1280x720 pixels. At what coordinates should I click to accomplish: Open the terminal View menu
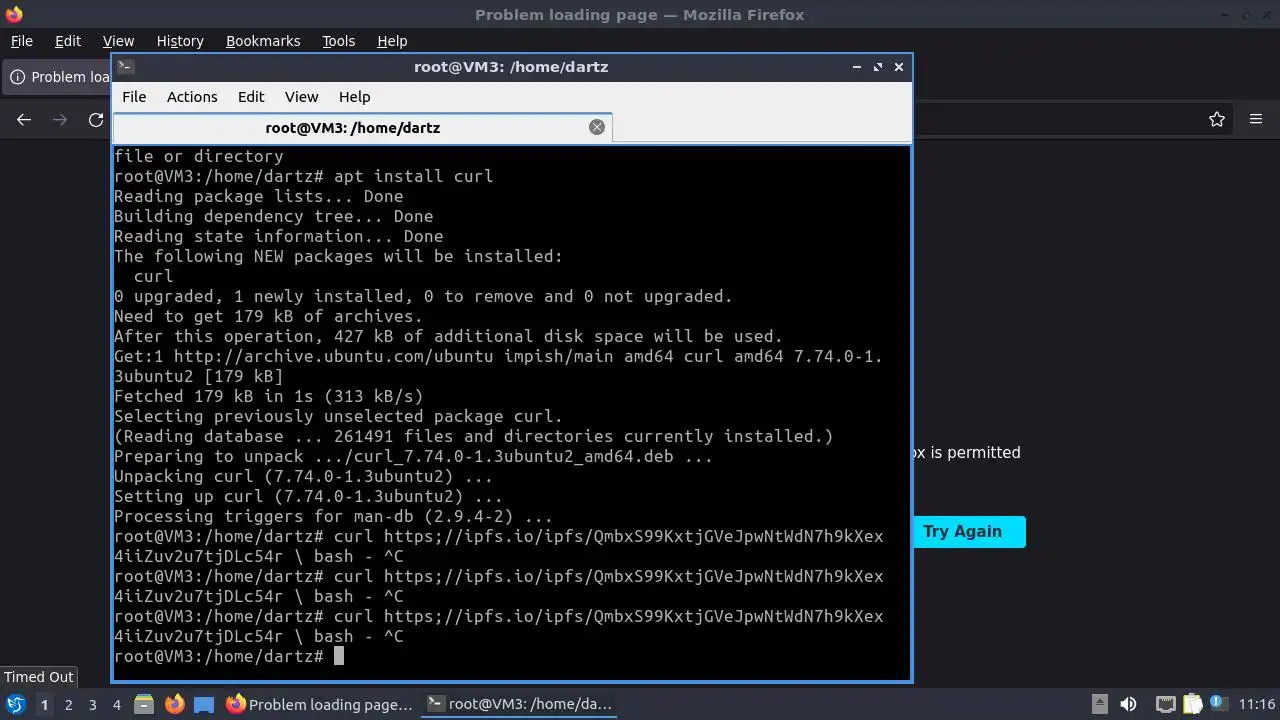point(301,97)
